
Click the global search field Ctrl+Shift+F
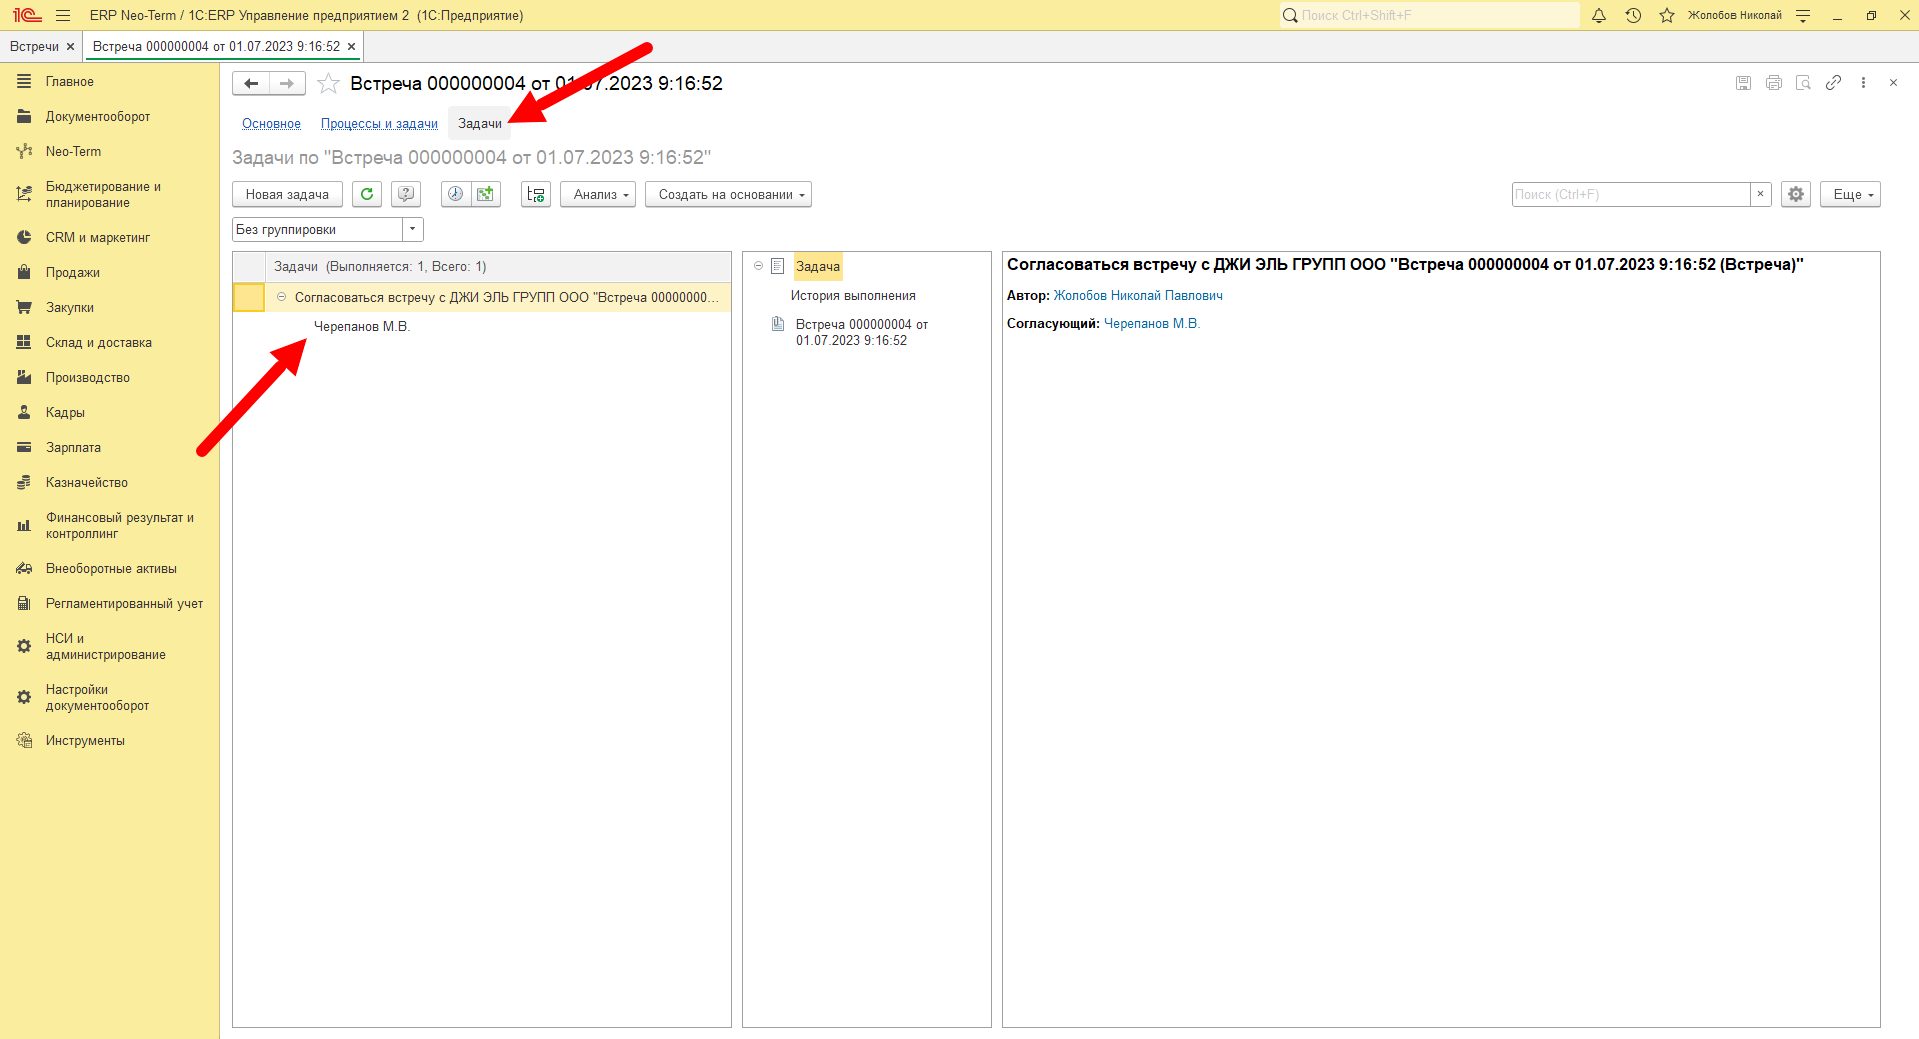pyautogui.click(x=1430, y=15)
